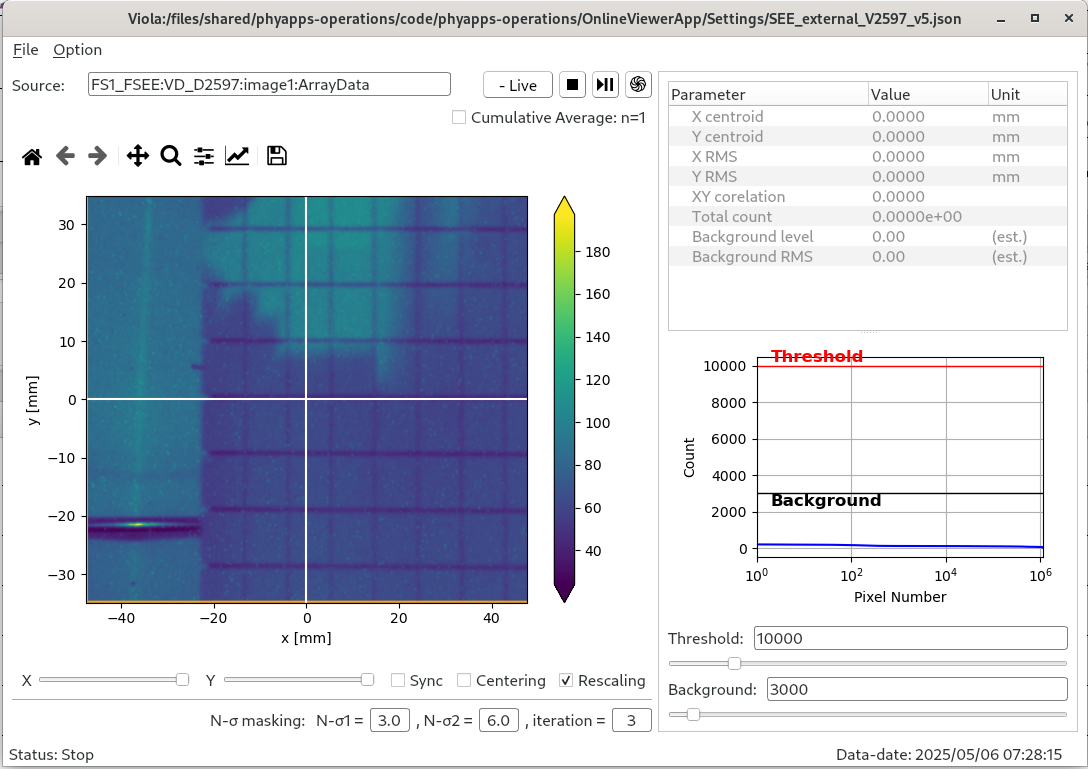1088x769 pixels.
Task: Open the Configure subplots icon
Action: (204, 156)
